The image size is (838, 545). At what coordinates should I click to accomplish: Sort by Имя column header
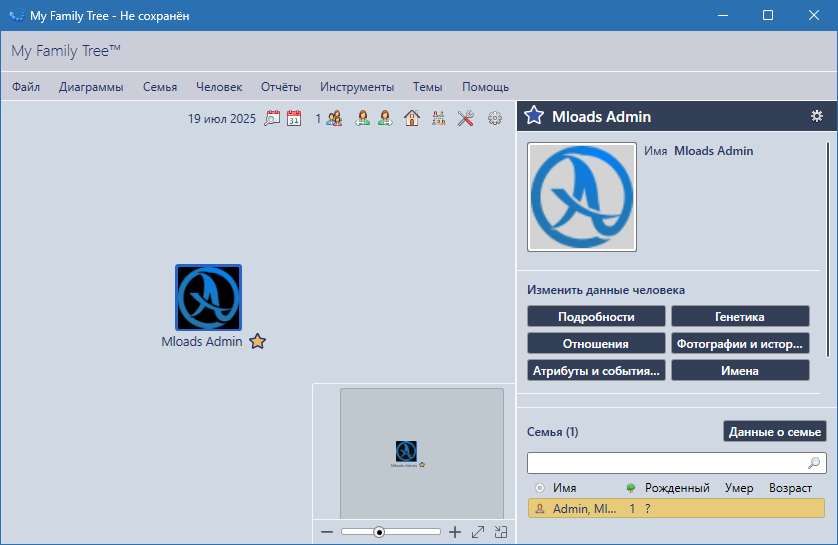click(x=564, y=488)
